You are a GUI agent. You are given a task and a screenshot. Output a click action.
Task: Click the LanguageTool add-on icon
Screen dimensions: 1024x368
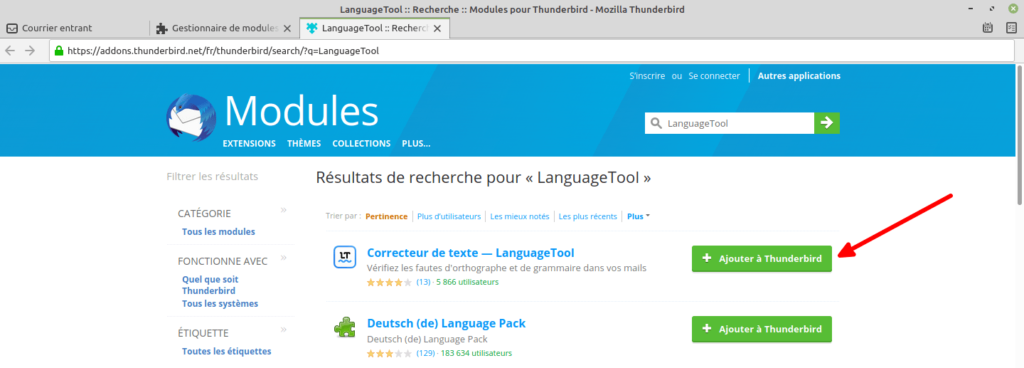[x=344, y=257]
